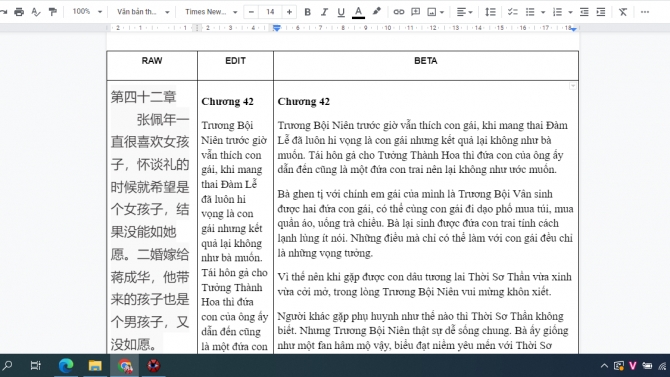Run the spell check tool

point(36,12)
